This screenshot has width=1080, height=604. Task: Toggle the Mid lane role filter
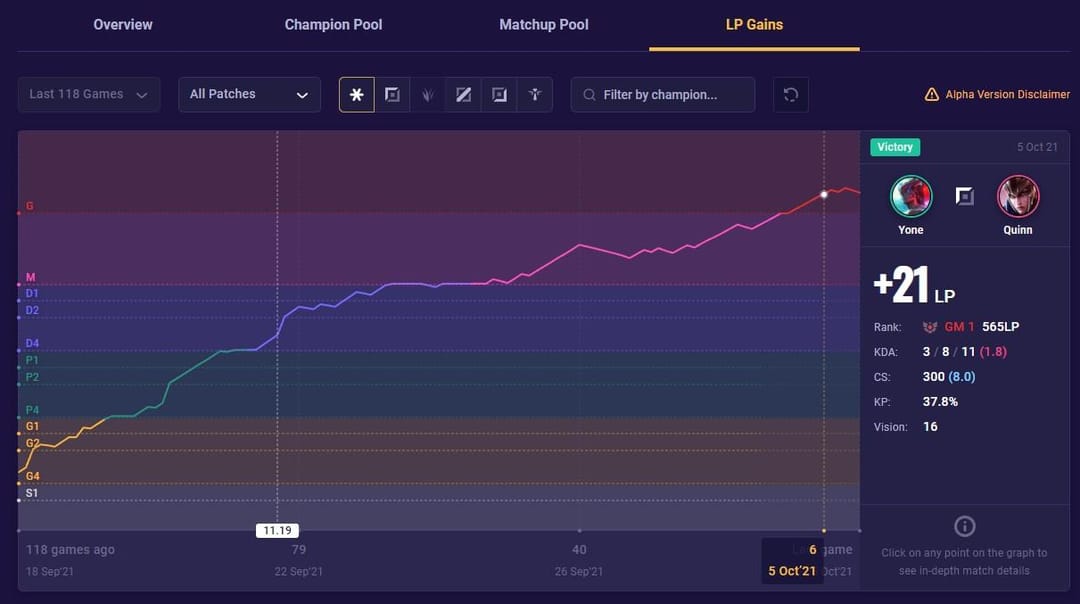click(x=463, y=94)
